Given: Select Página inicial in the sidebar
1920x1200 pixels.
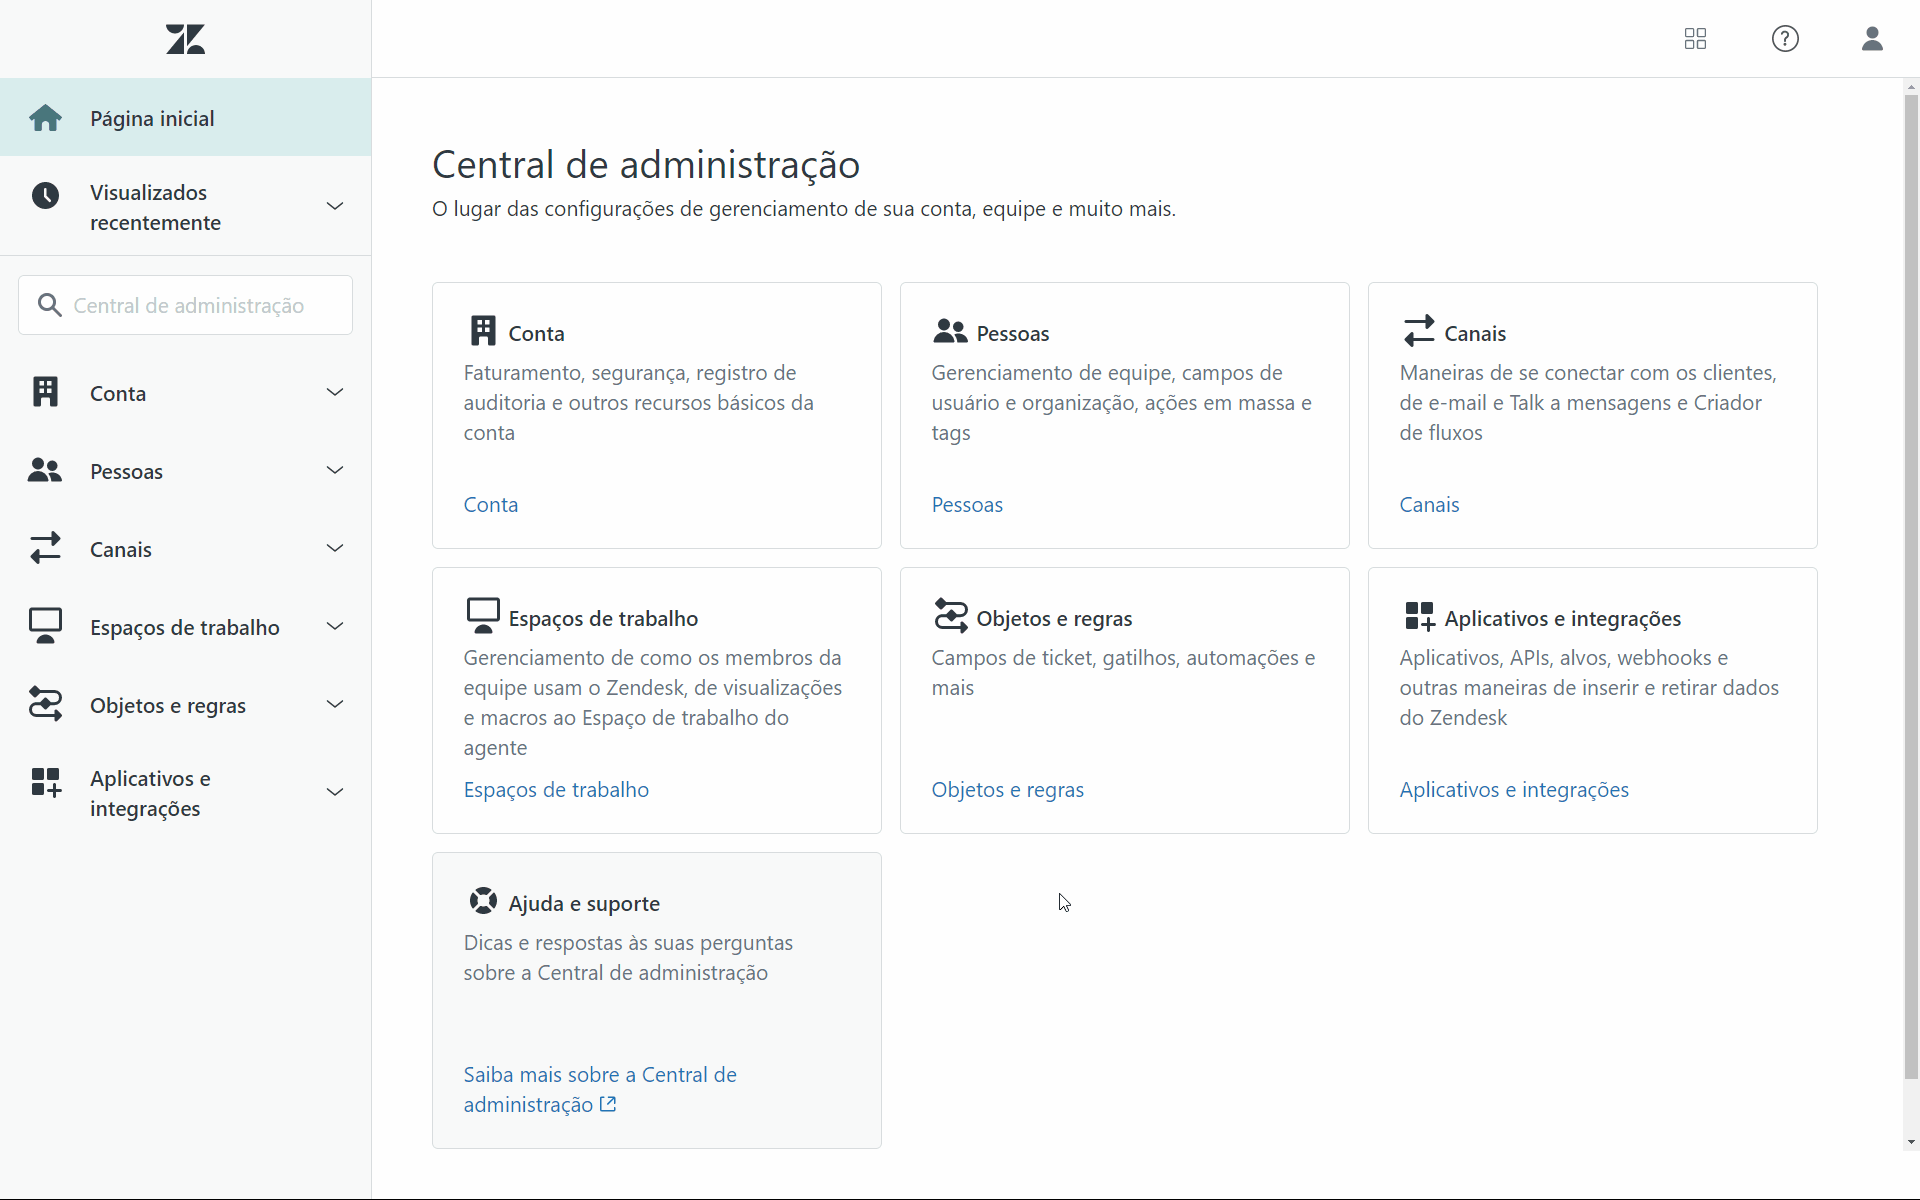Looking at the screenshot, I should [x=185, y=118].
